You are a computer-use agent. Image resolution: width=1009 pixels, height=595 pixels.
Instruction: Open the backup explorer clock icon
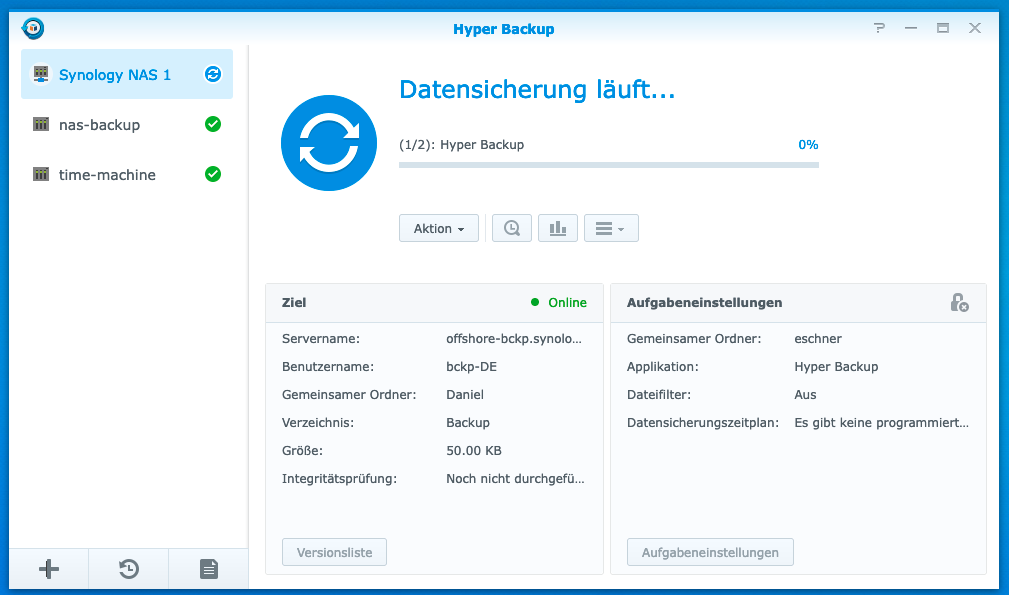click(x=512, y=228)
